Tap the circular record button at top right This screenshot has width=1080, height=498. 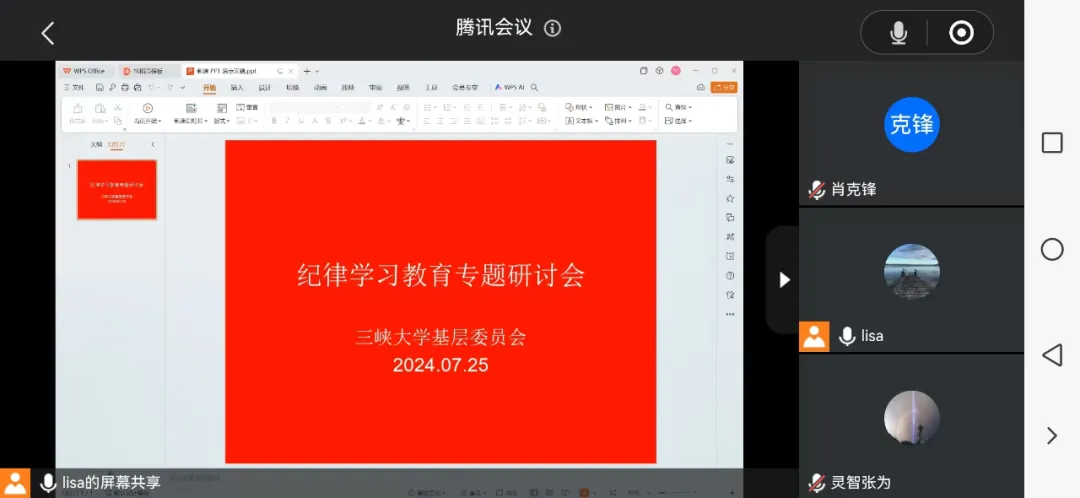tap(961, 33)
